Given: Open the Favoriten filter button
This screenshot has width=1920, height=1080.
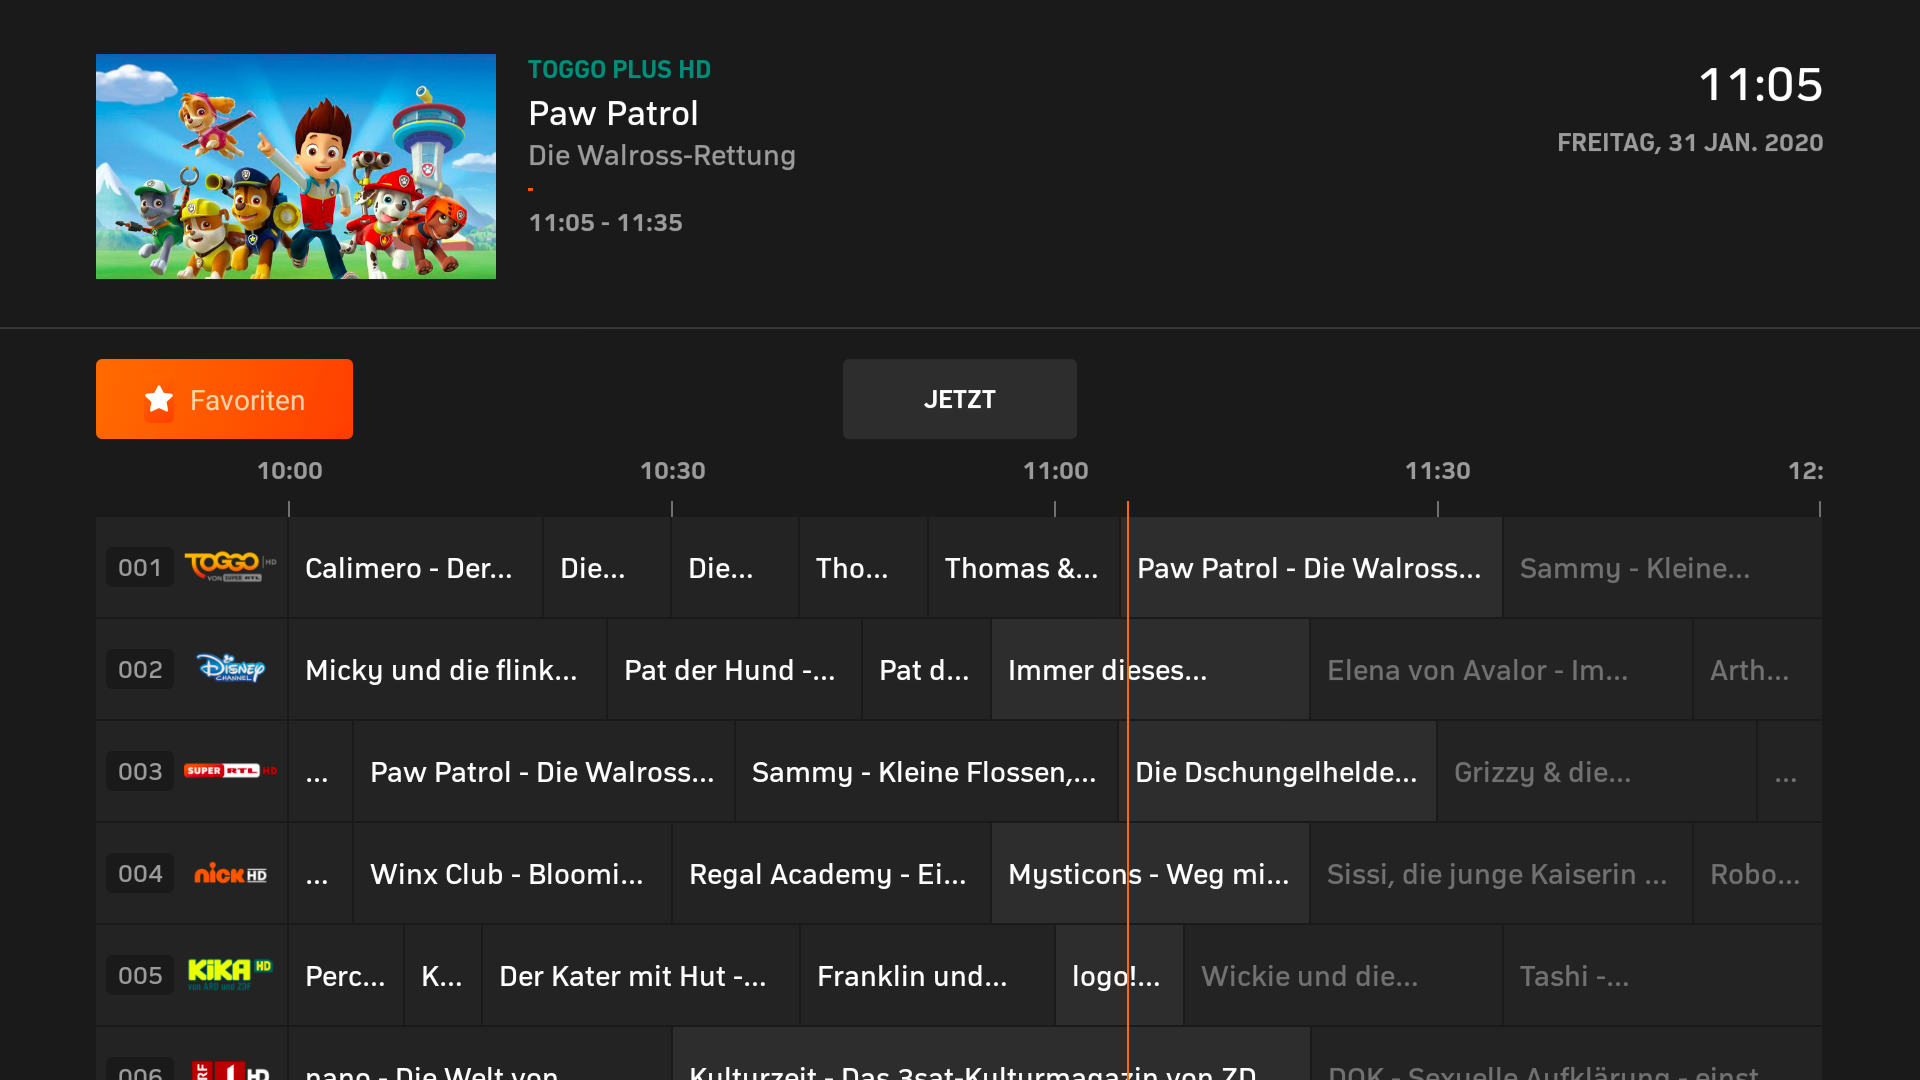Looking at the screenshot, I should [224, 399].
